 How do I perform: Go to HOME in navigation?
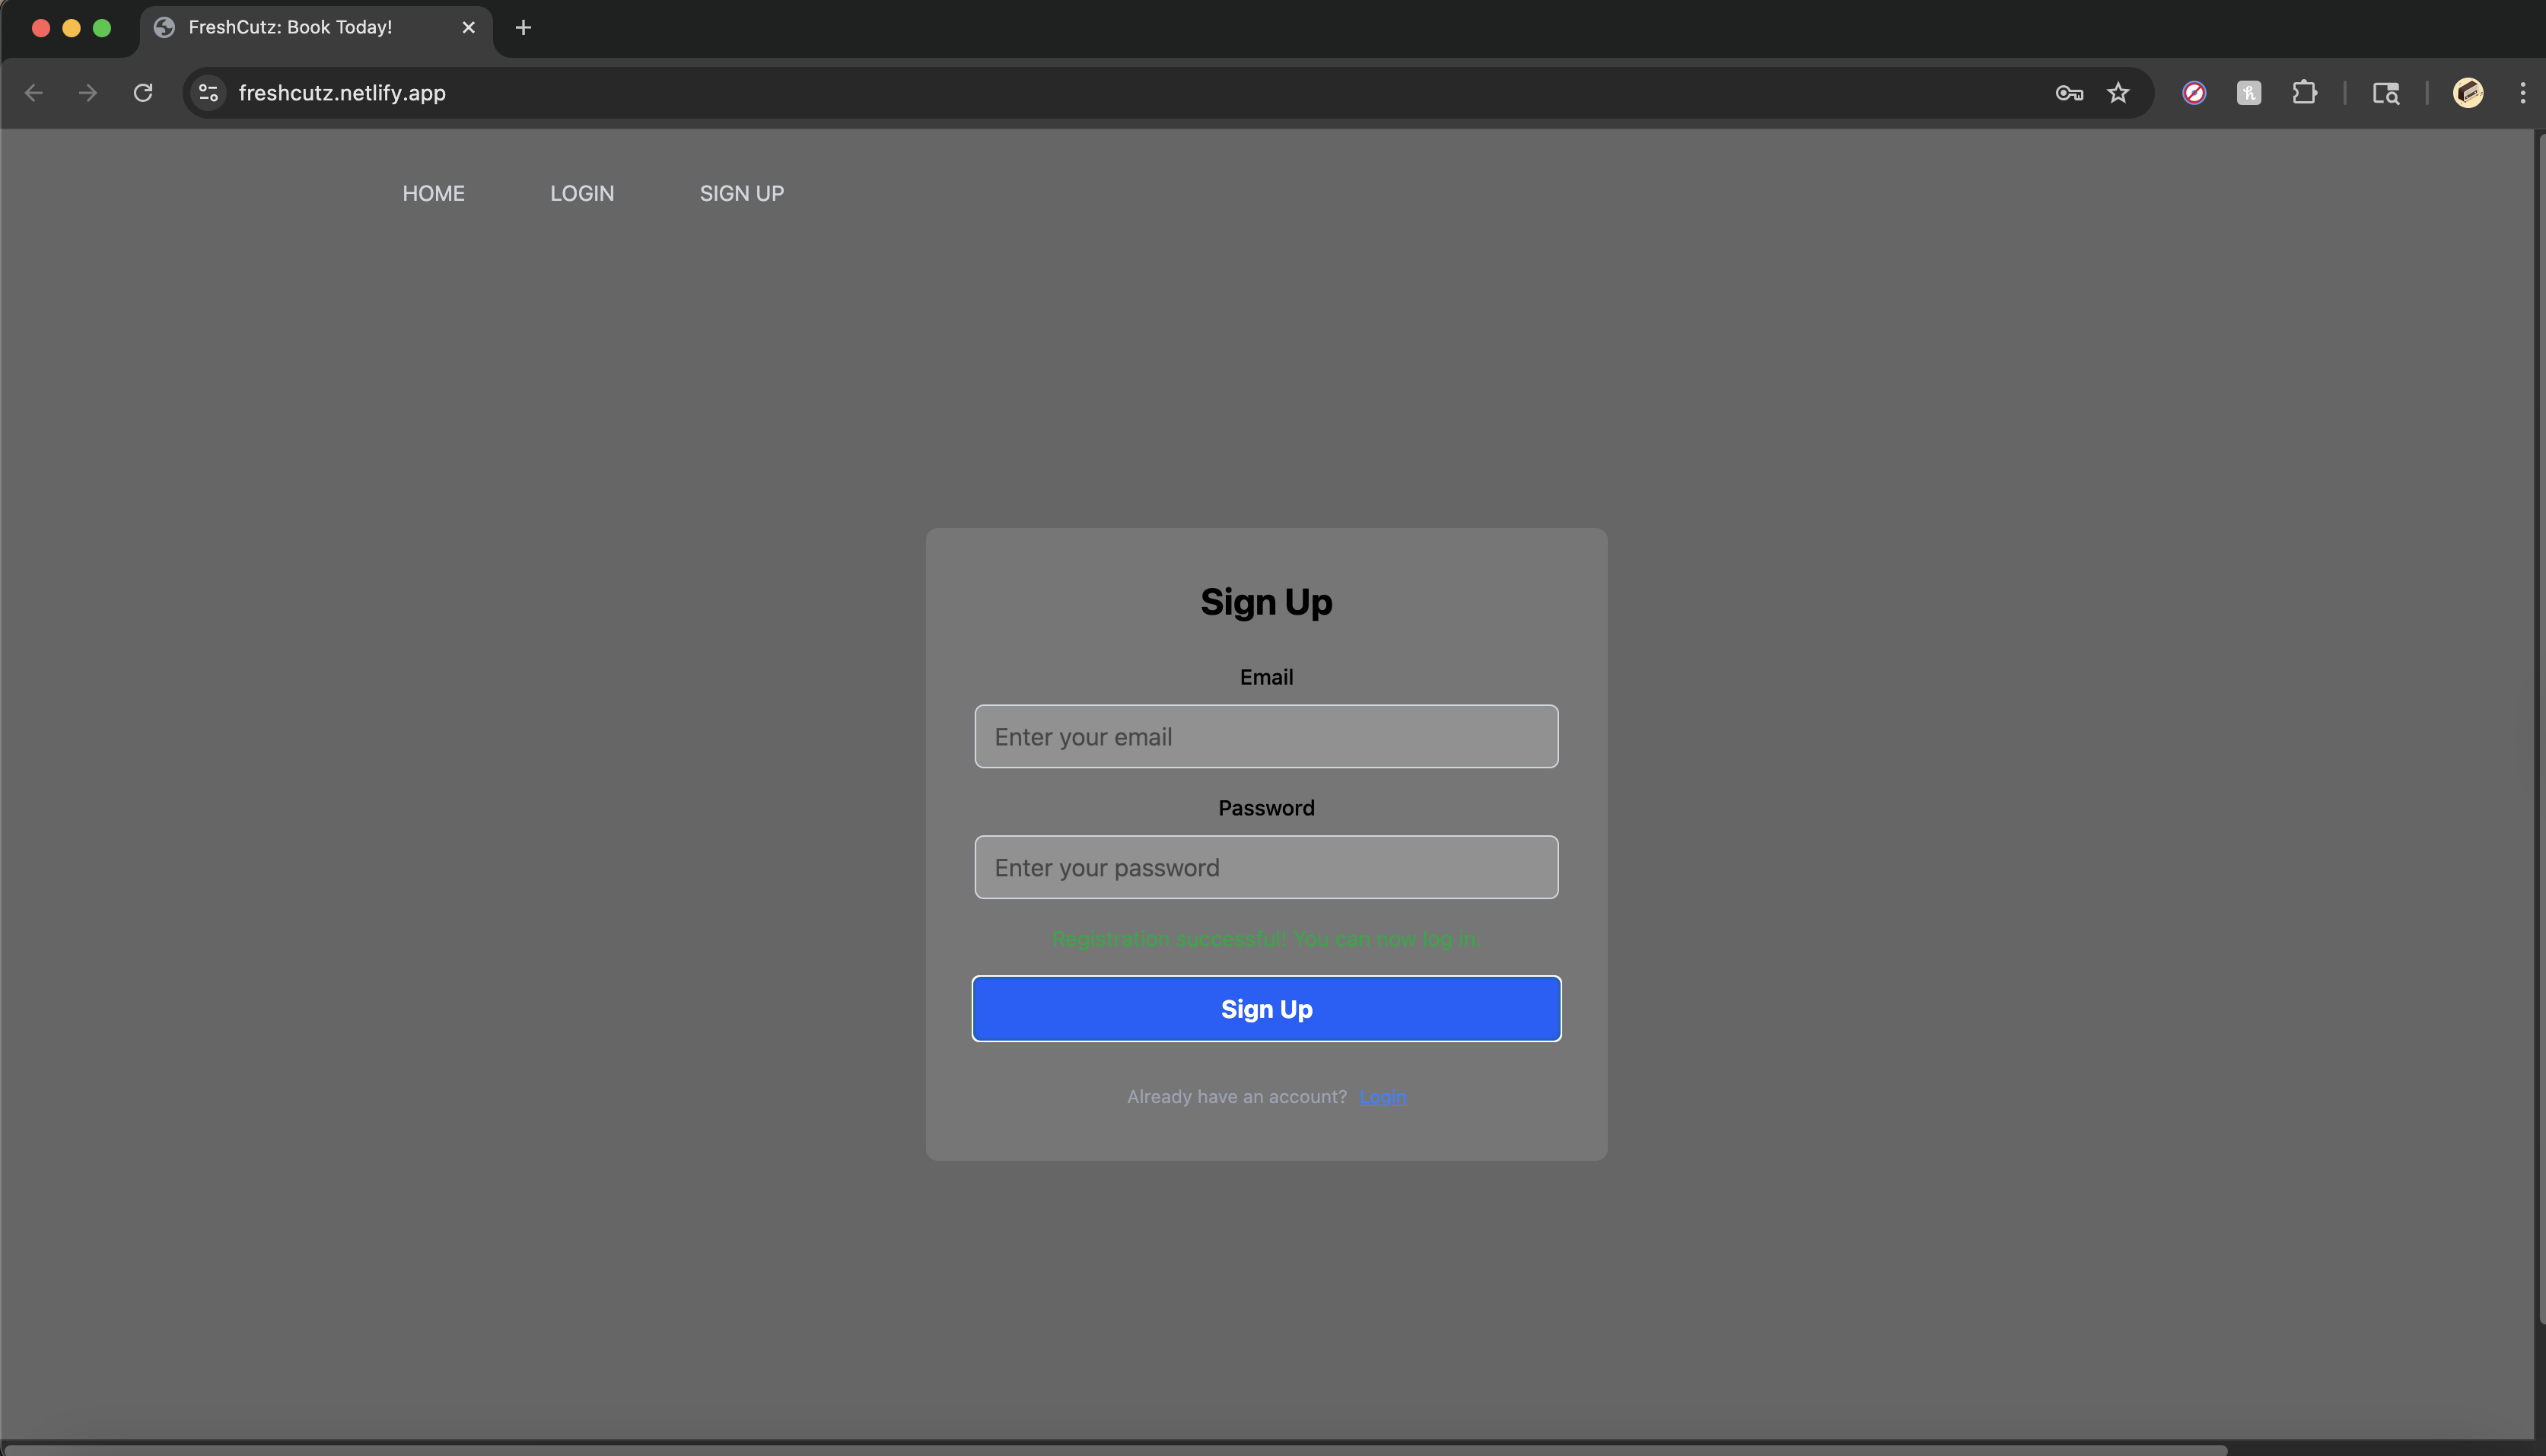click(433, 193)
